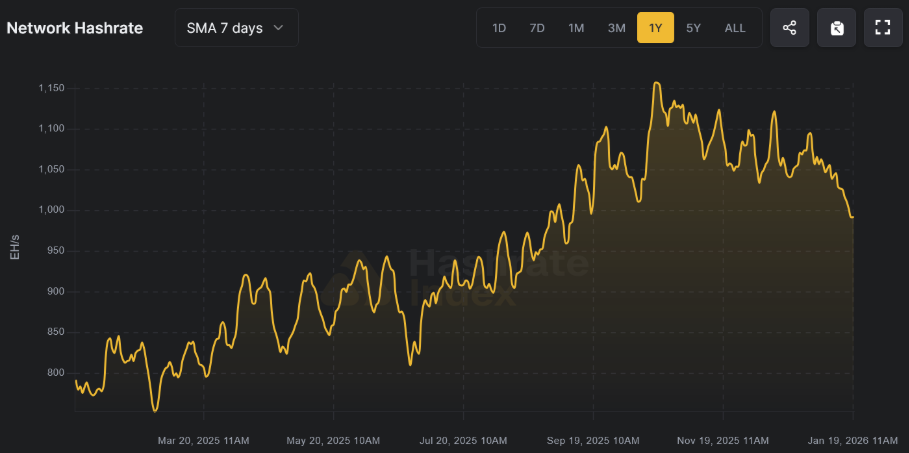
Task: Select the 1D time range
Action: point(498,28)
